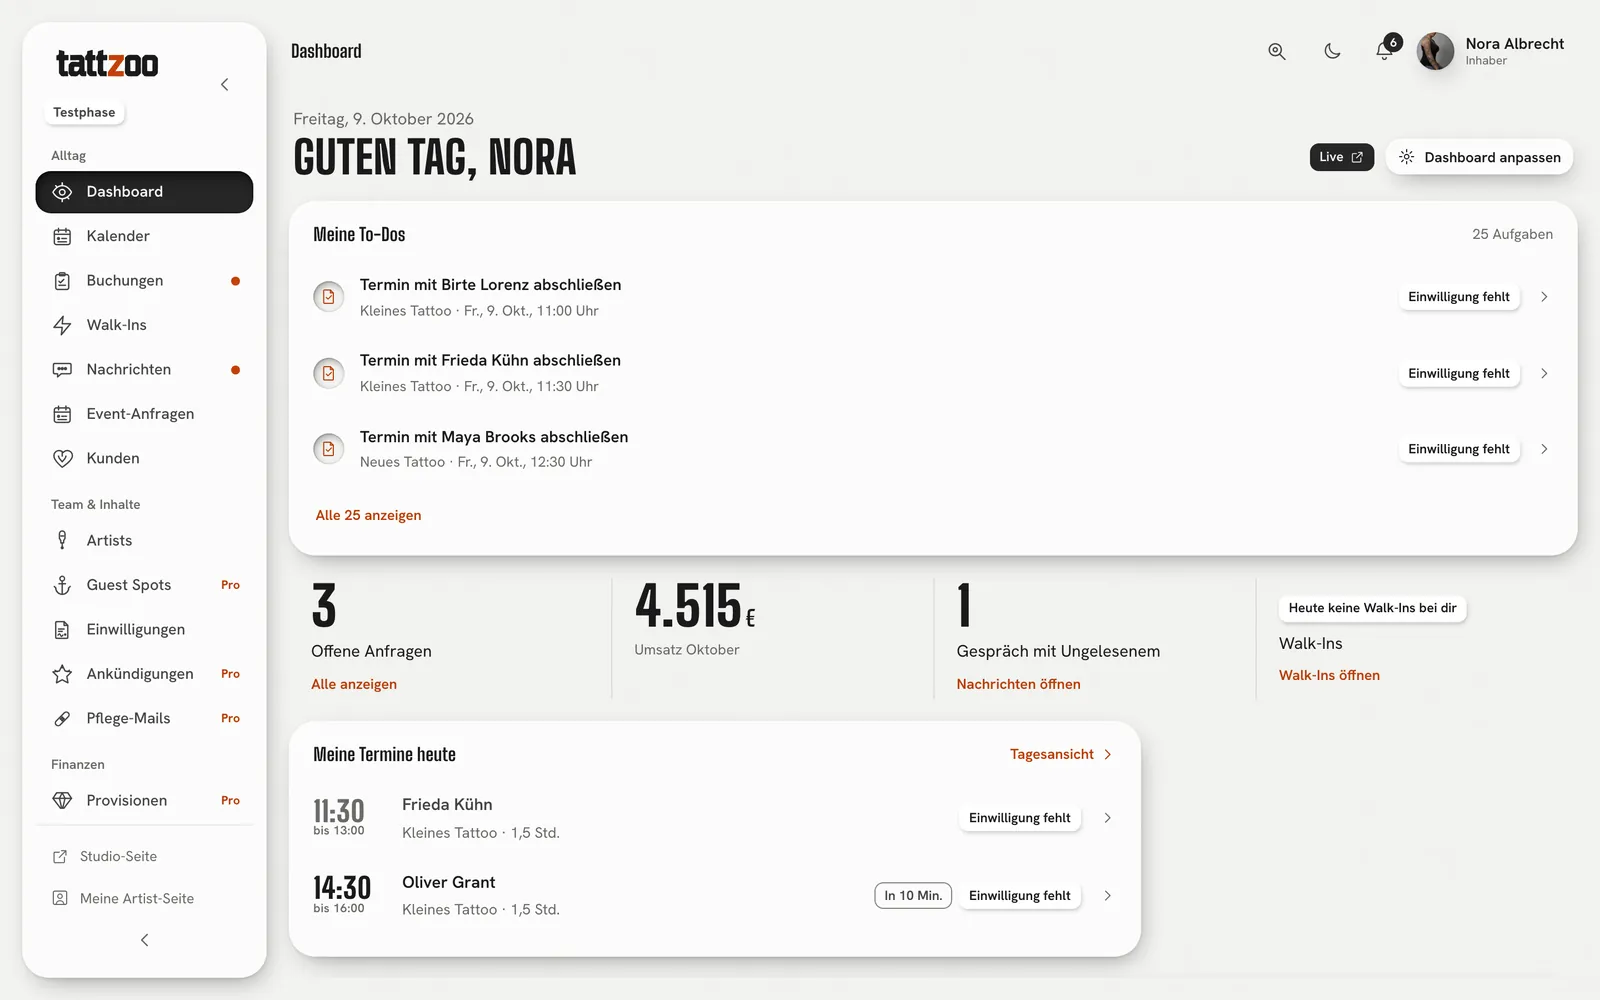The image size is (1600, 1000).
Task: Open chevron for Frieda Kühn to-do
Action: point(1545,373)
